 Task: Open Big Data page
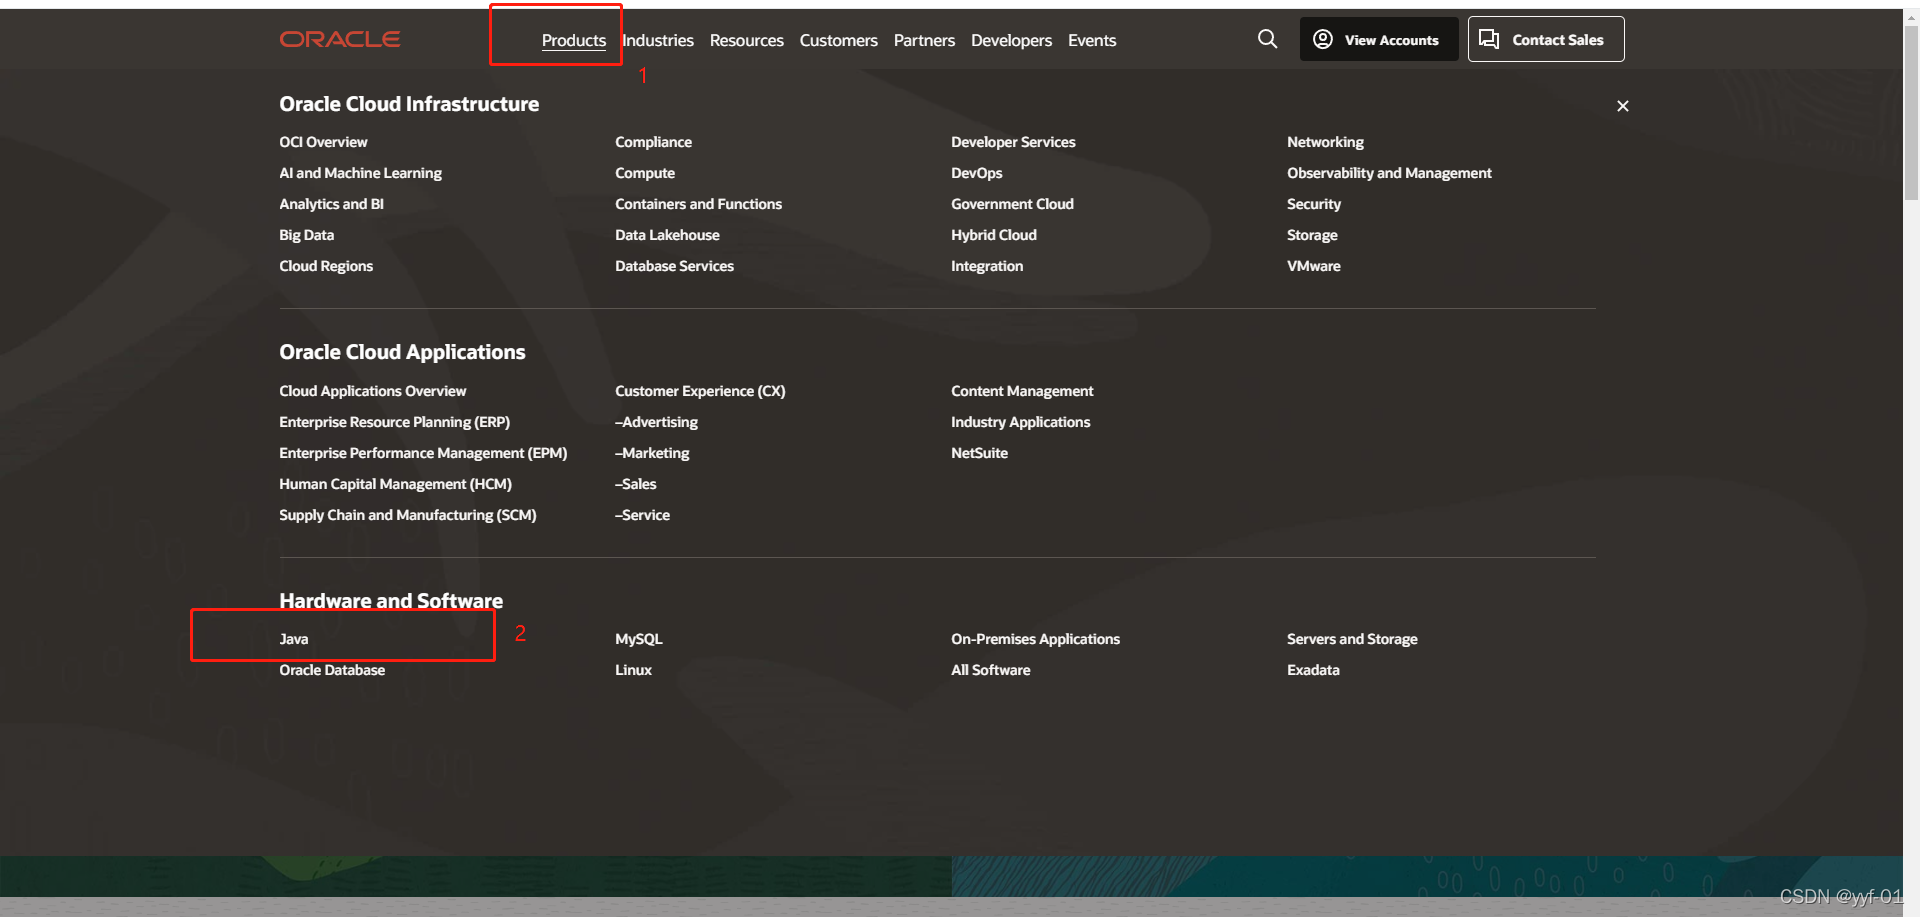click(306, 235)
